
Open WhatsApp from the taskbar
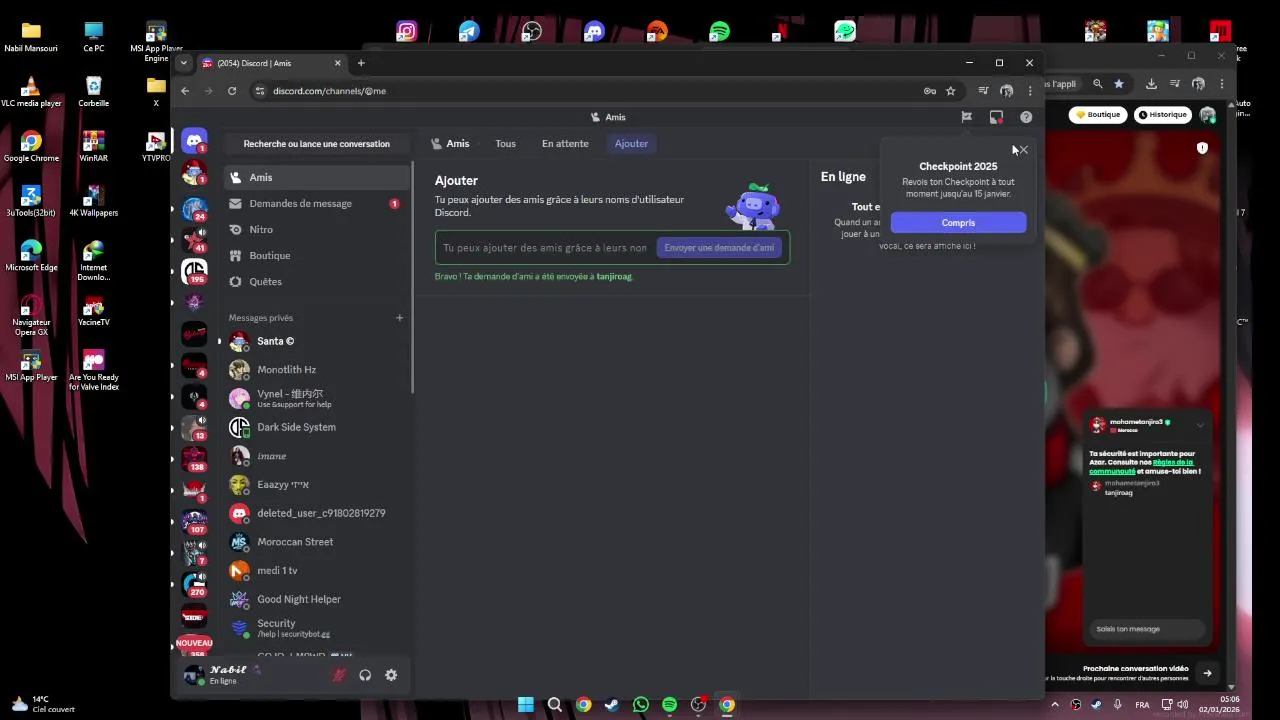(641, 705)
